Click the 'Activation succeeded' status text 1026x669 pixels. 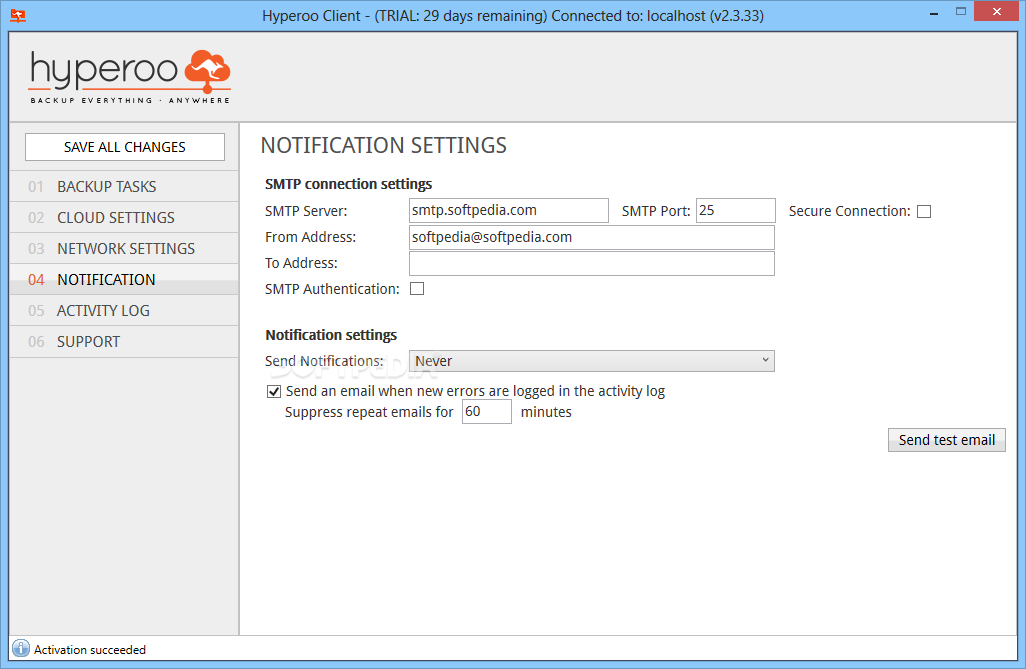tap(90, 649)
